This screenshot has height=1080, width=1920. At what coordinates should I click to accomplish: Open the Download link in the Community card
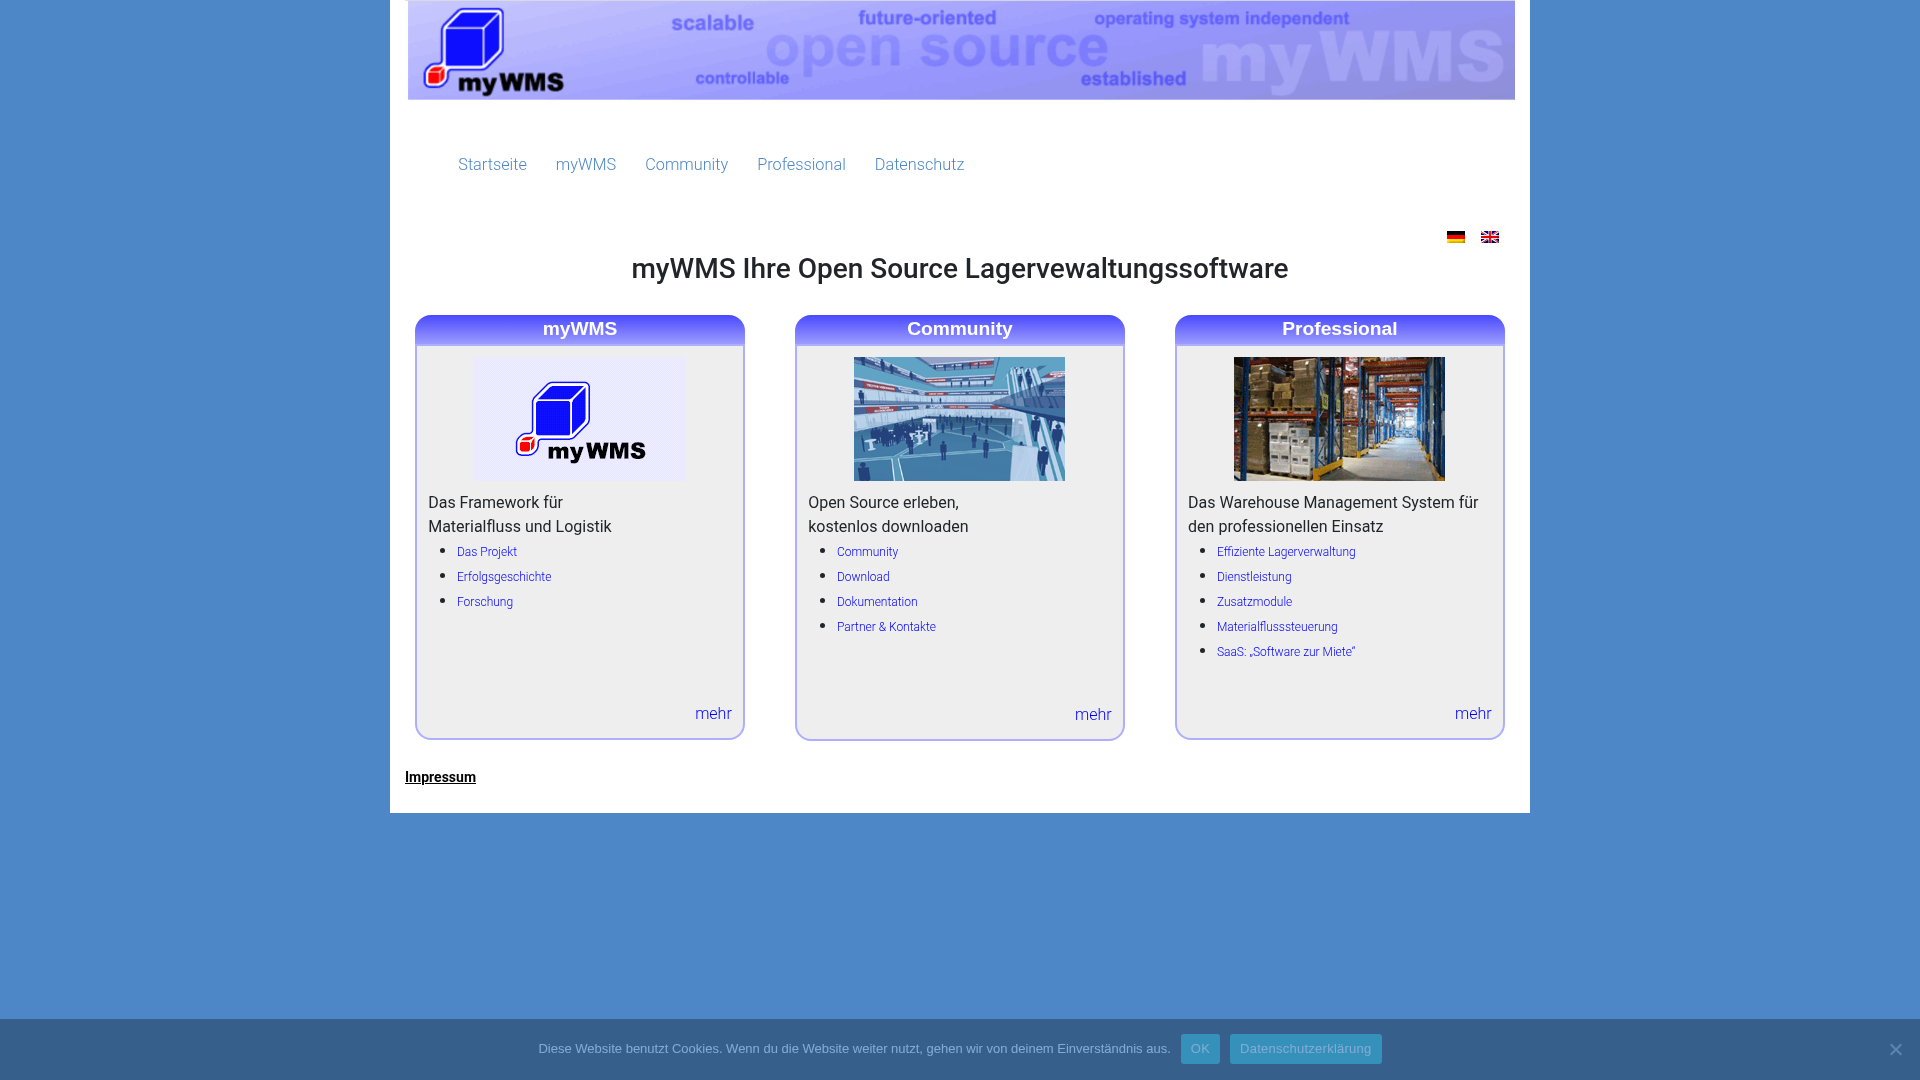[x=862, y=576]
